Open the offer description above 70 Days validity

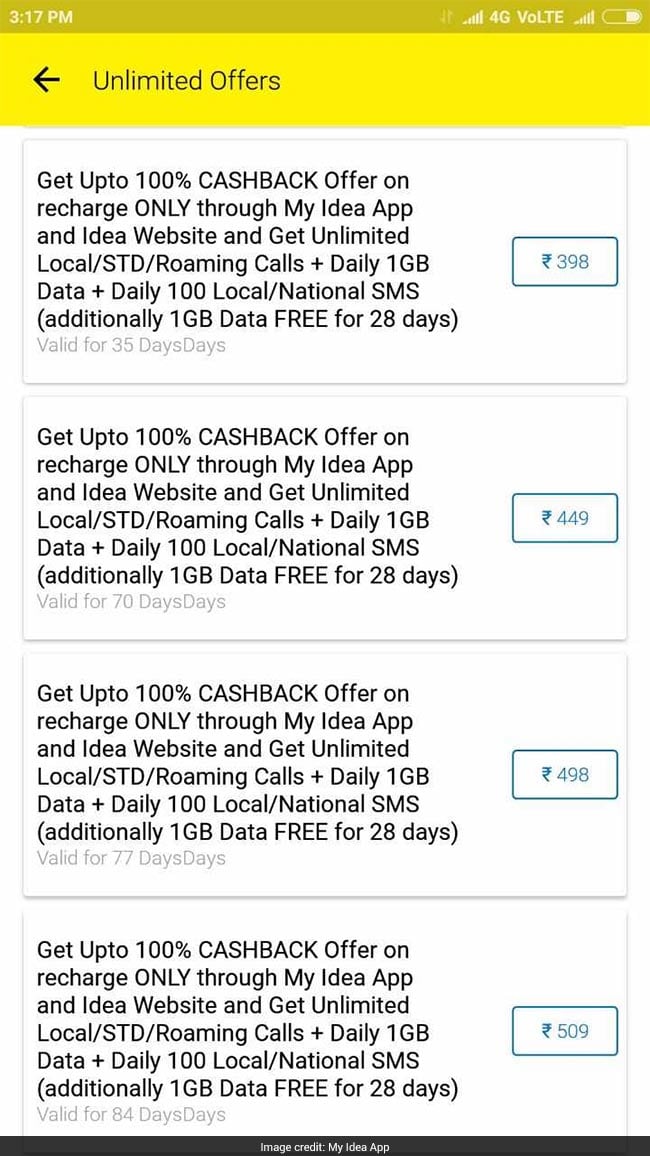coord(247,506)
